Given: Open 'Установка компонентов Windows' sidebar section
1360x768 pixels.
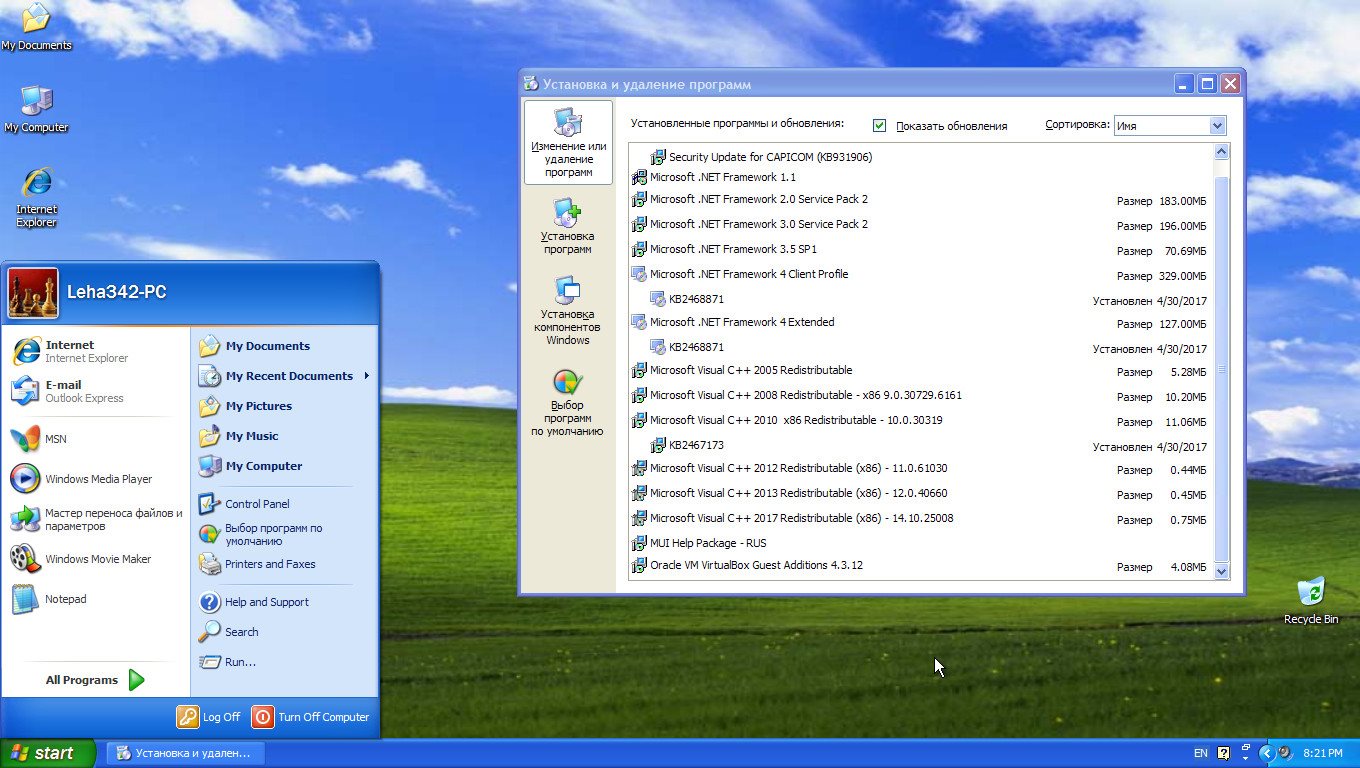Looking at the screenshot, I should [567, 310].
